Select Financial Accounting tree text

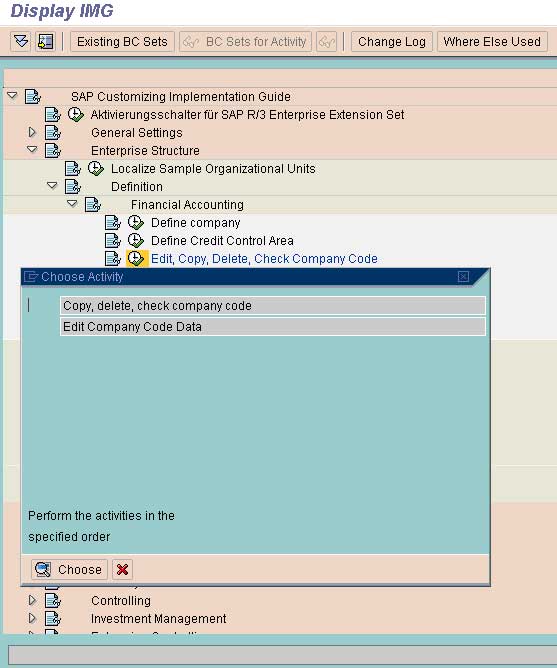188,205
